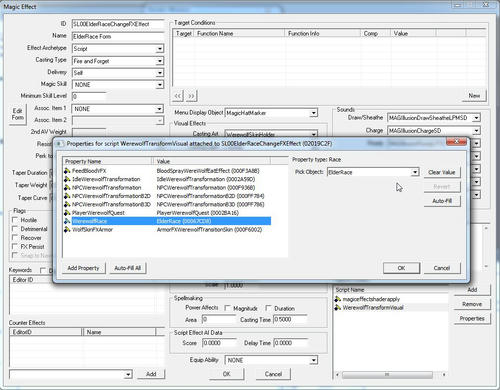Viewport: 500px width, 390px height.
Task: Click the scripts list horizontal scrollbar
Action: tap(391, 375)
